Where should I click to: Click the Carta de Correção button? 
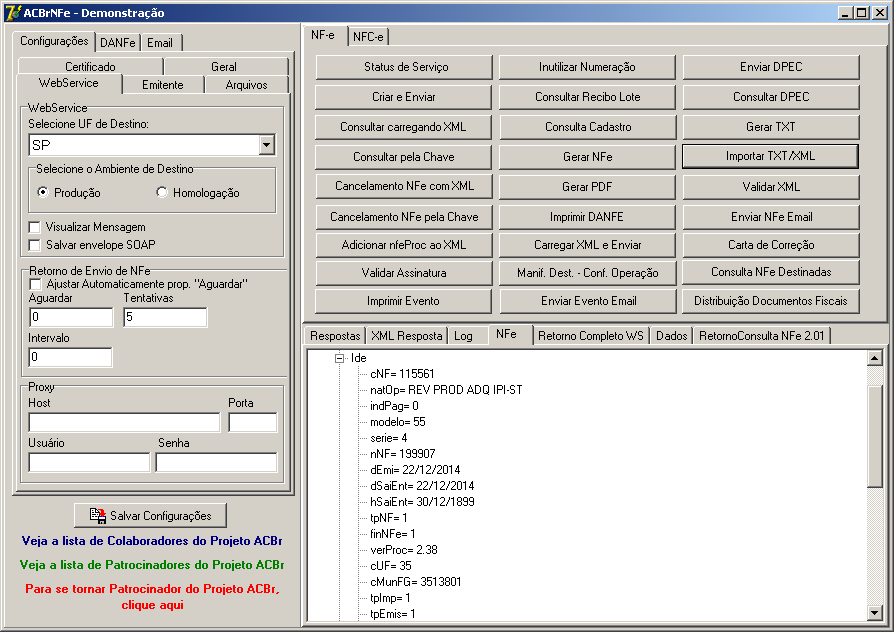[x=771, y=245]
